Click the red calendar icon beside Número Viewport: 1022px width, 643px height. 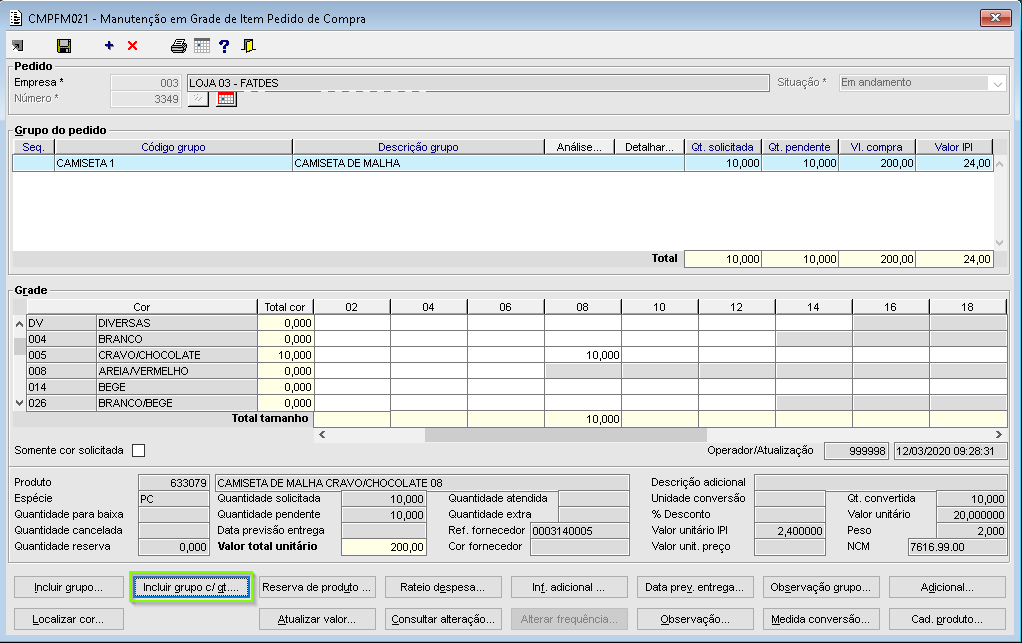click(x=226, y=99)
